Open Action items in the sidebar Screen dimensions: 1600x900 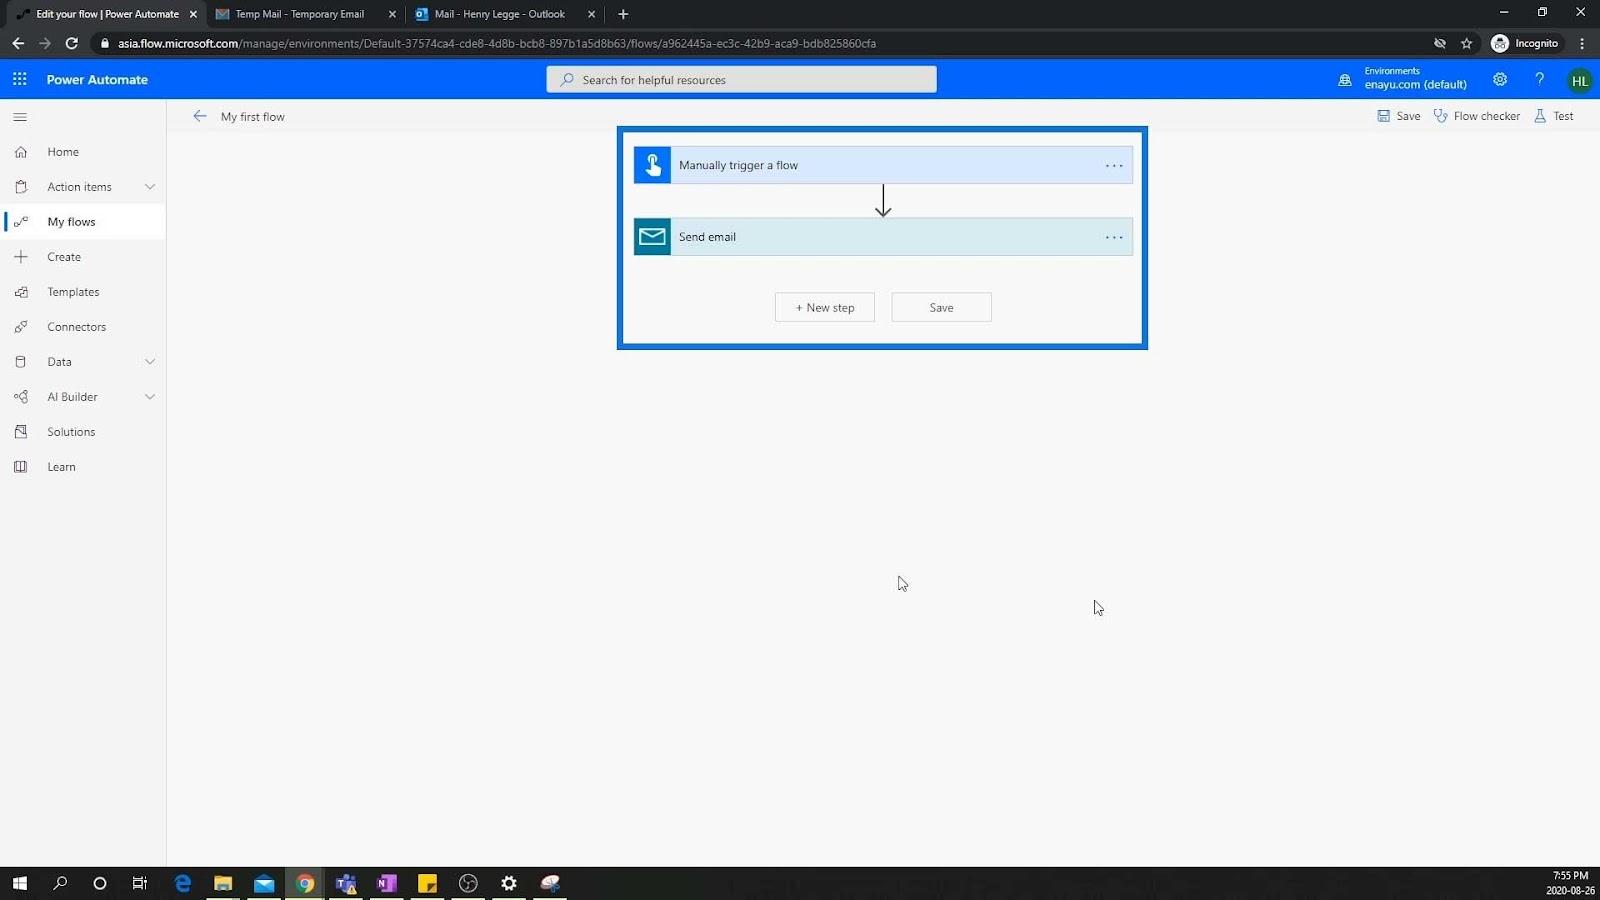(x=79, y=187)
